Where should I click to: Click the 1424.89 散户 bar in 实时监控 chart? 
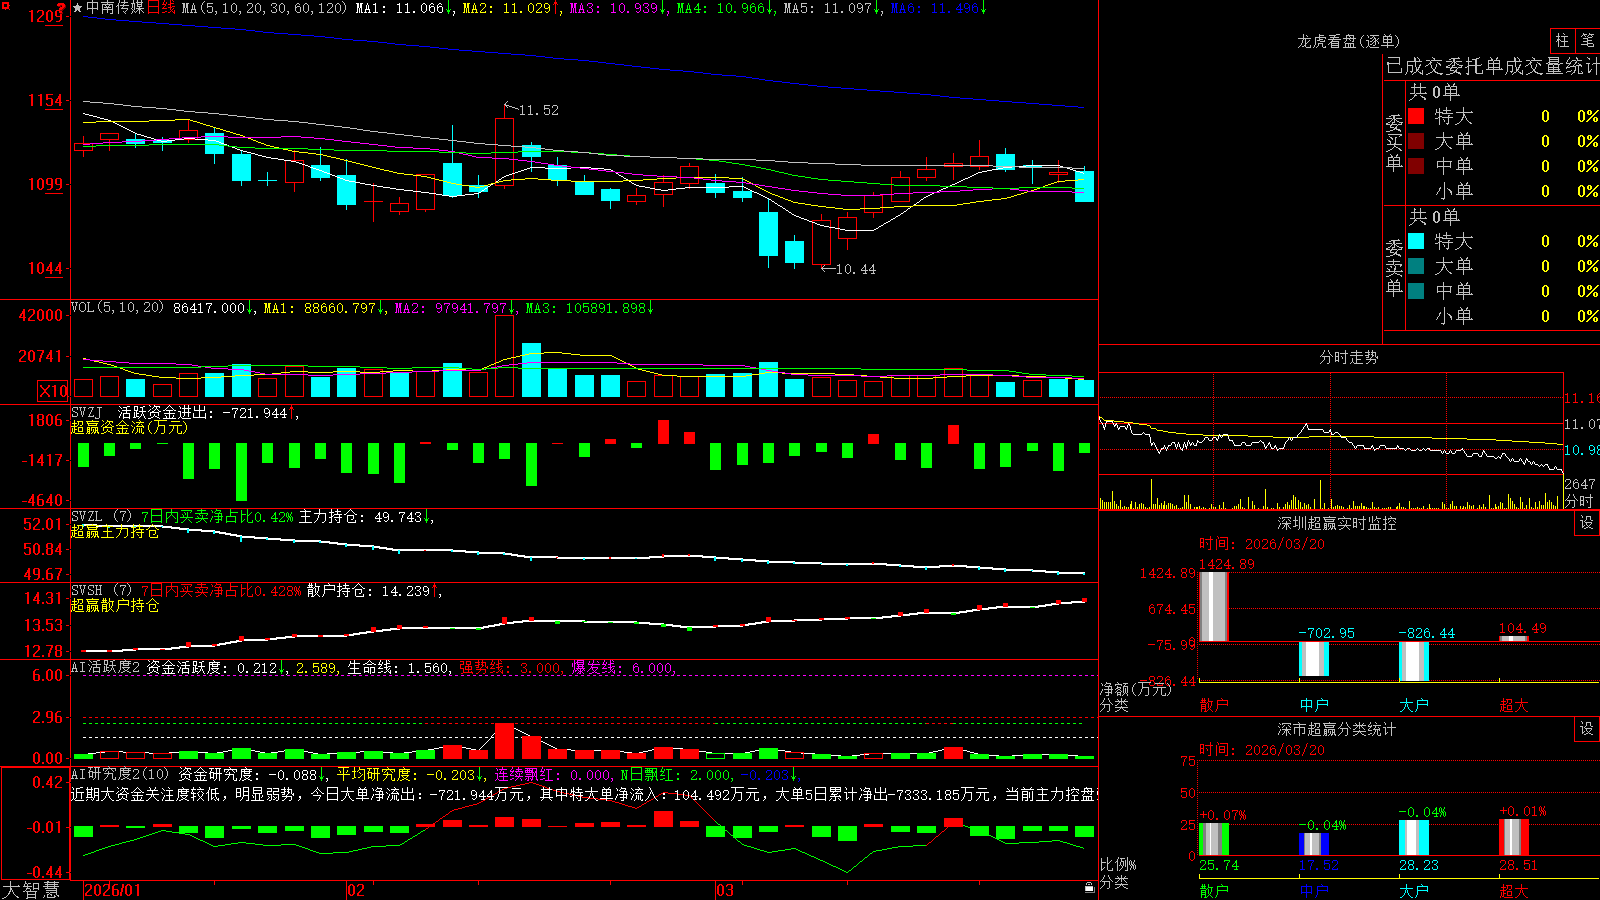[x=1213, y=606]
